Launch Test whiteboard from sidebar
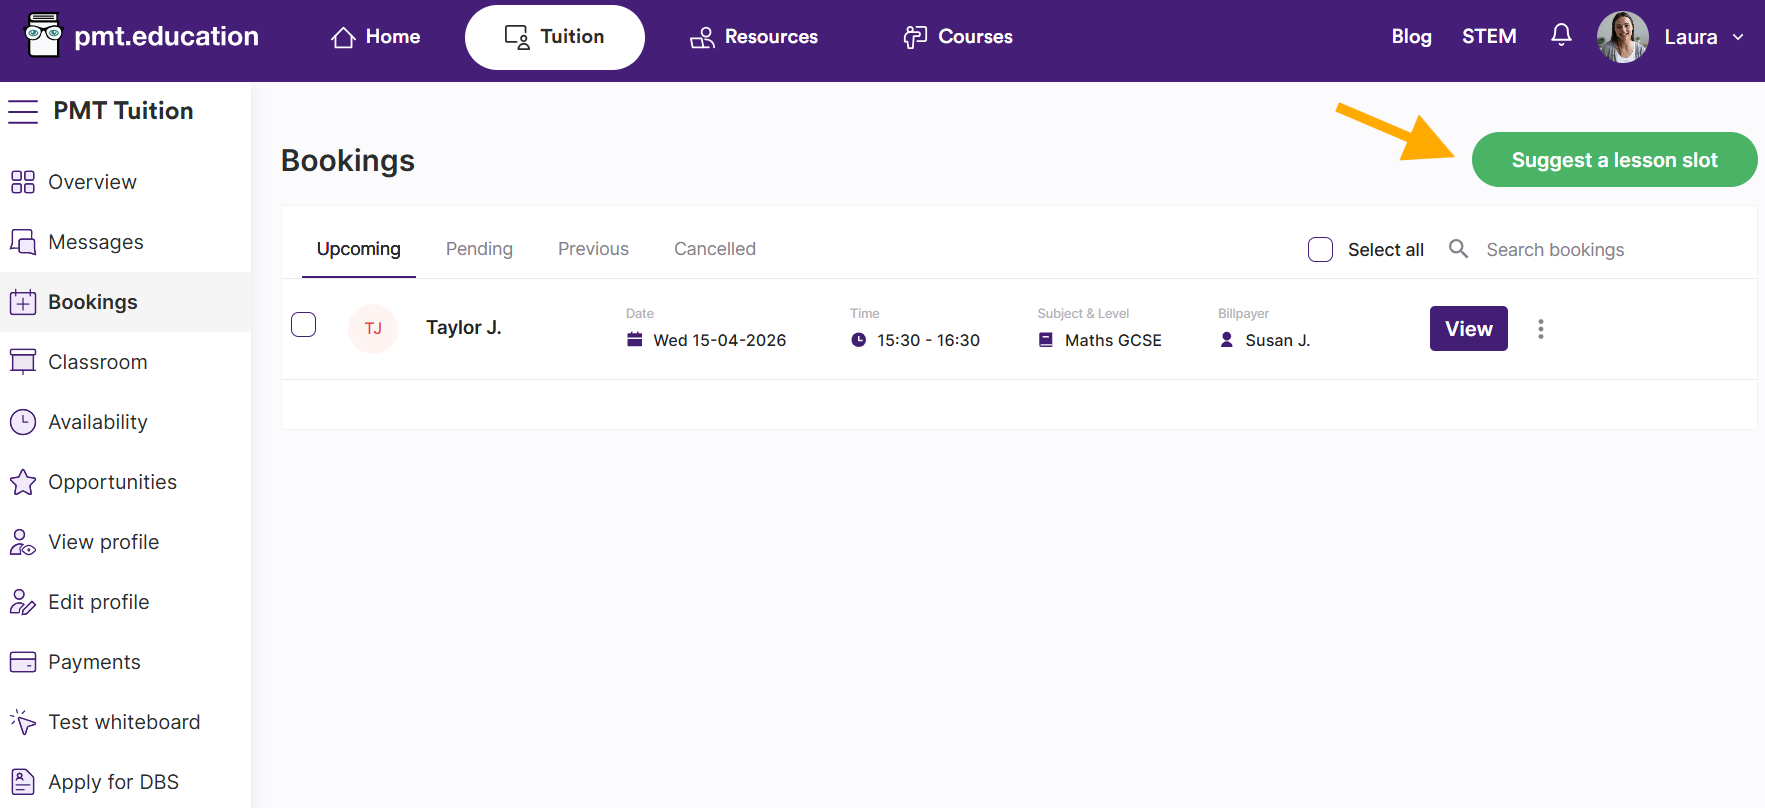This screenshot has width=1765, height=808. 123,722
